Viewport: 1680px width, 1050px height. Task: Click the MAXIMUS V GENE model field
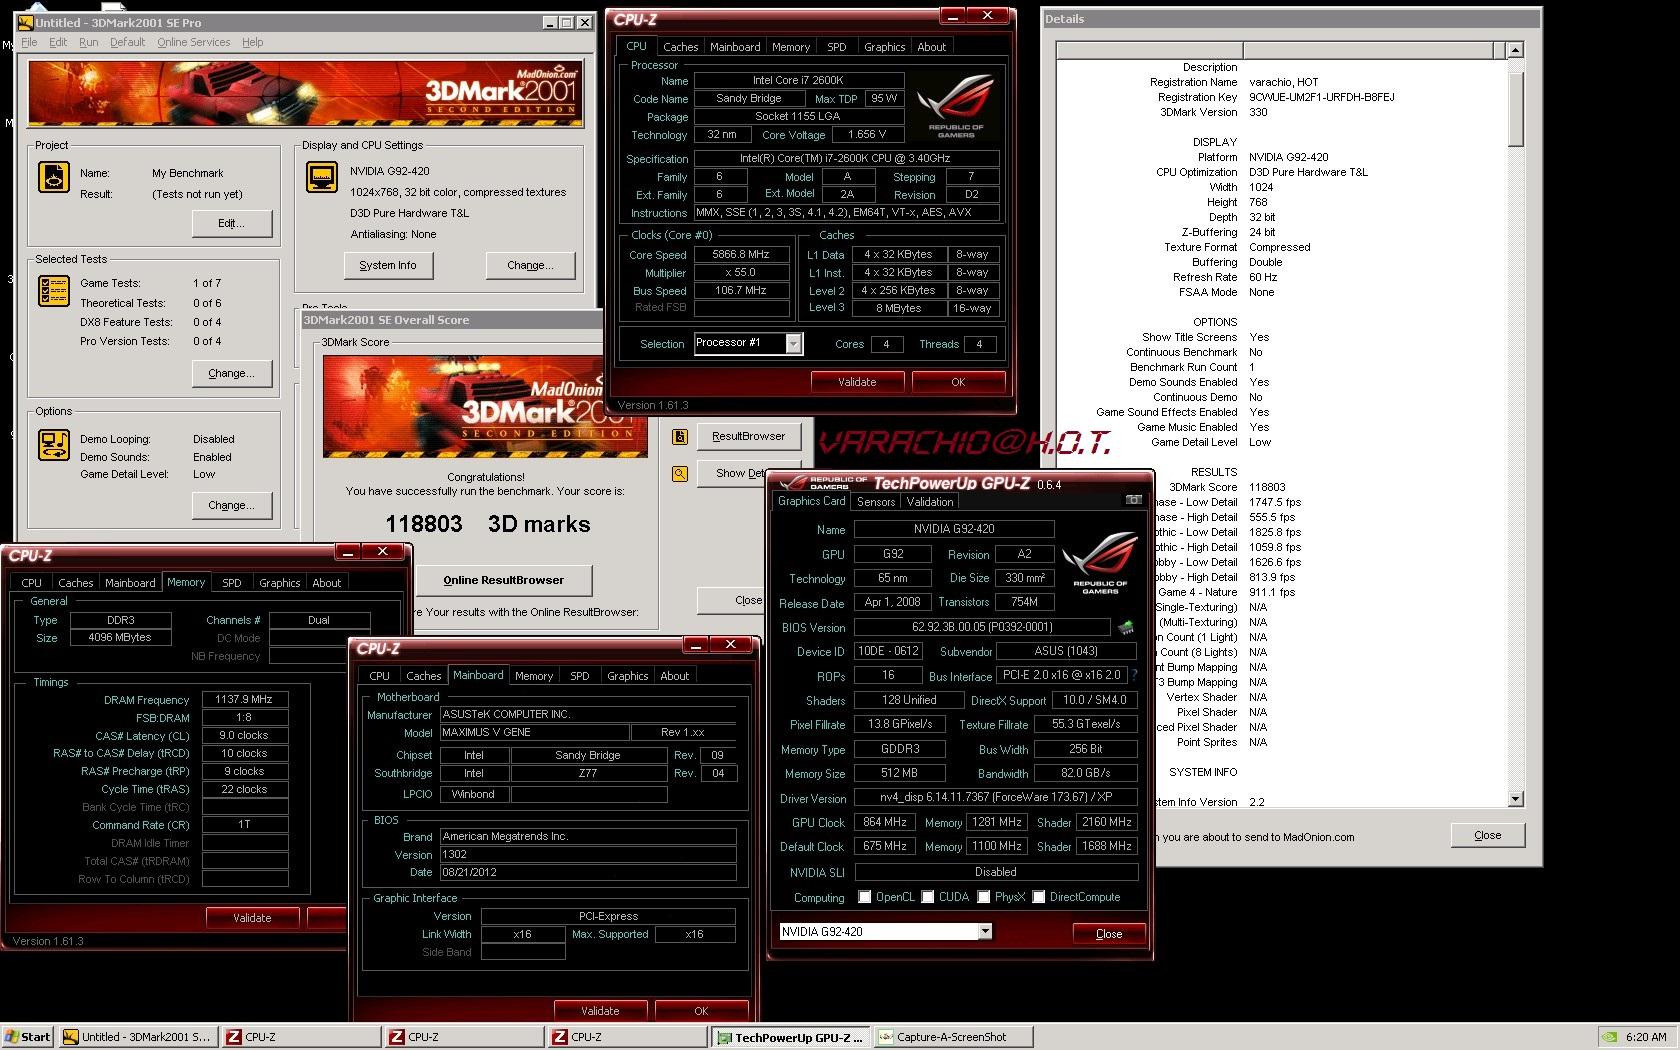pyautogui.click(x=535, y=732)
